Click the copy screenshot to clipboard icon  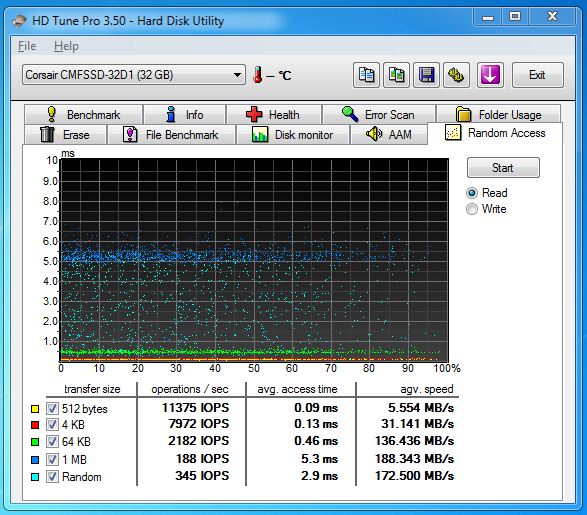396,75
